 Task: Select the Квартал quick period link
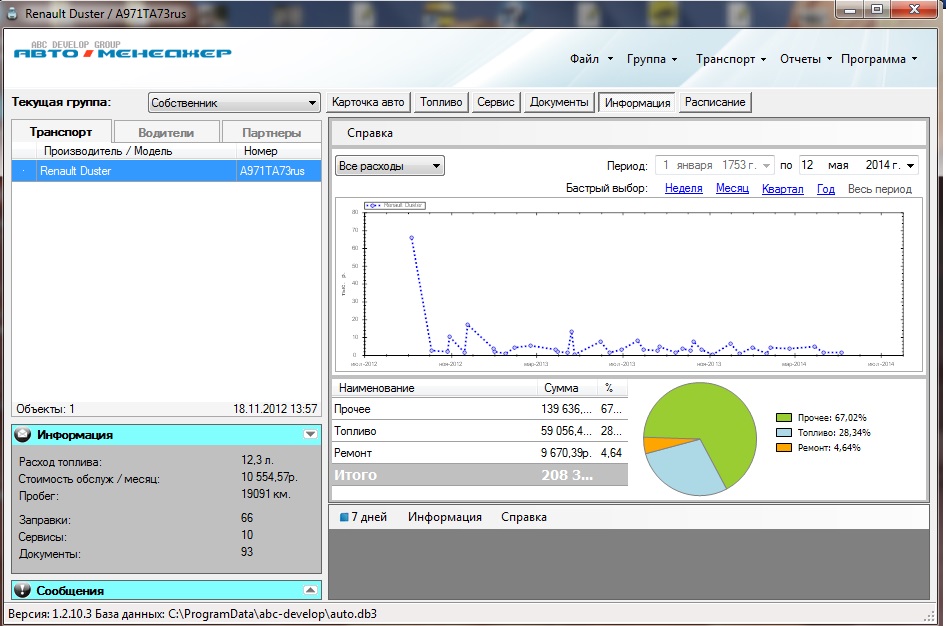[782, 188]
